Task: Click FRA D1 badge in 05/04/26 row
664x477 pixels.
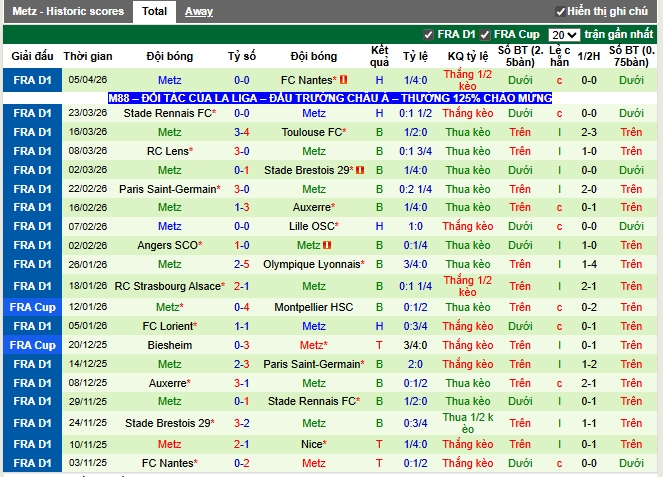Action: 31,80
